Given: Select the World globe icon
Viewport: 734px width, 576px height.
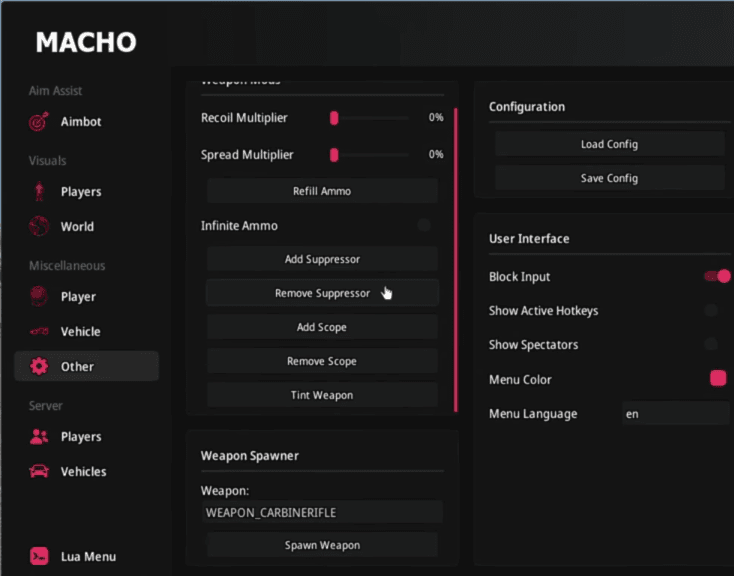Looking at the screenshot, I should click(x=39, y=226).
